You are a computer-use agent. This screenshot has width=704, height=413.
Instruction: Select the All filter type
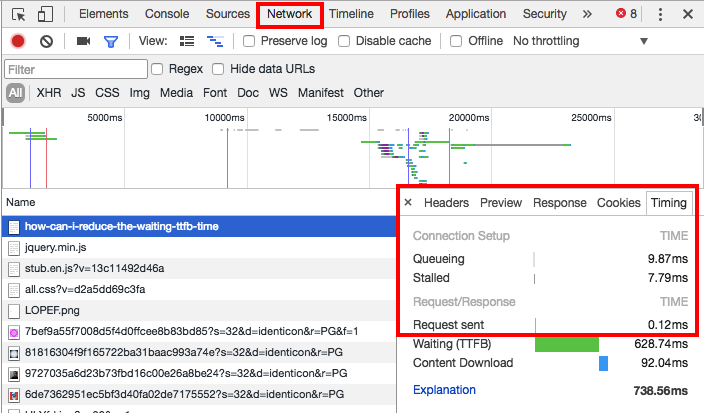coord(15,93)
